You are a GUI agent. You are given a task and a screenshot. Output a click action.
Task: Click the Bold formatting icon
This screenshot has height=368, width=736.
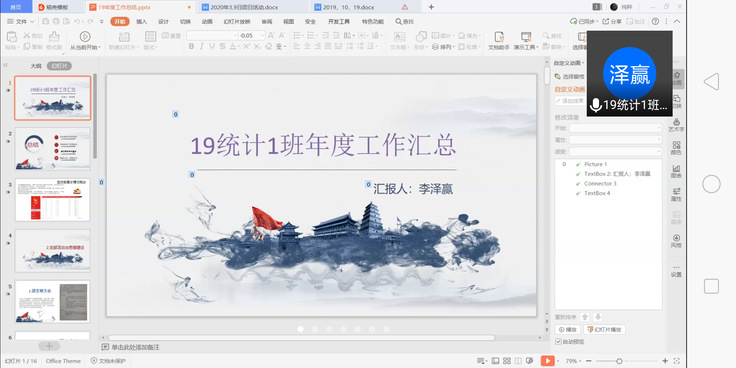191,46
